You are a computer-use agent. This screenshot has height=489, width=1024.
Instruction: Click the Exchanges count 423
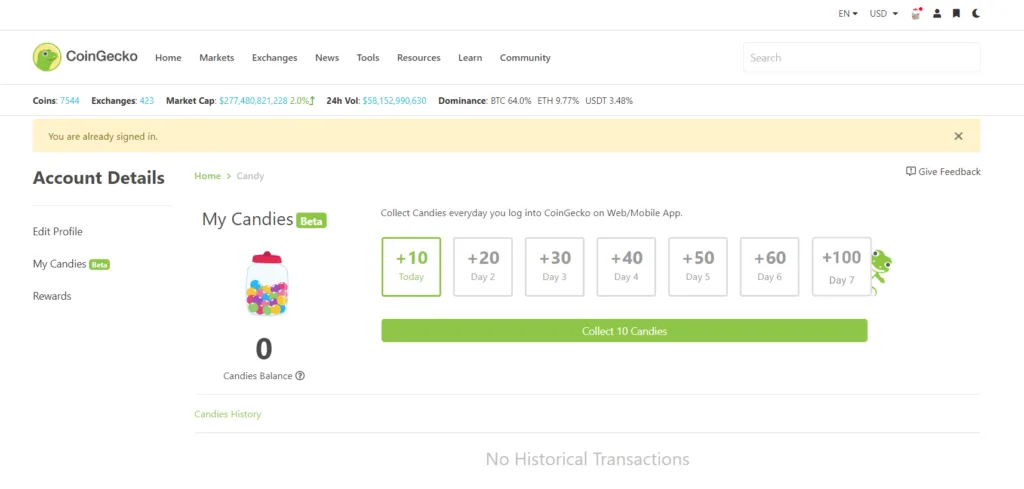coord(147,101)
